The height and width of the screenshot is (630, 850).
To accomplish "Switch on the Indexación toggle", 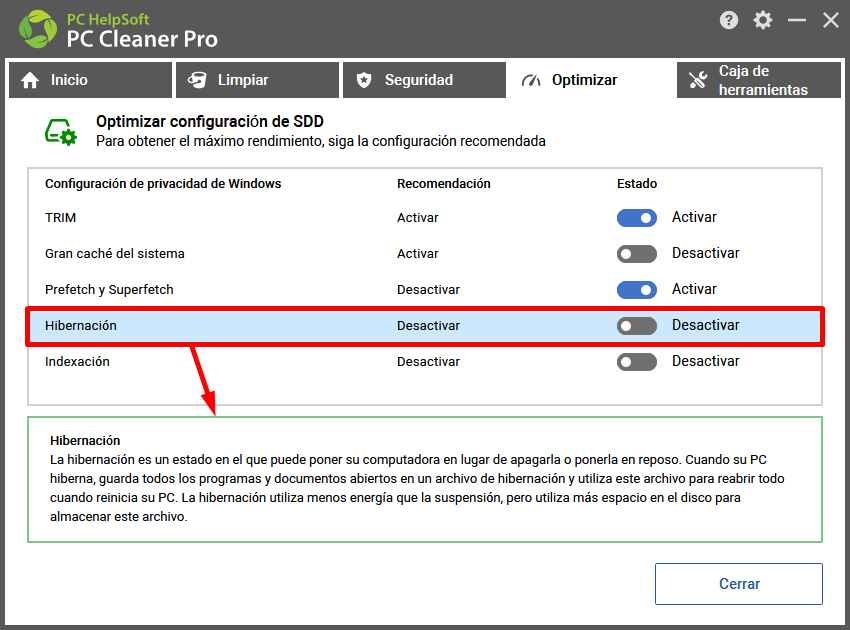I will pos(636,362).
